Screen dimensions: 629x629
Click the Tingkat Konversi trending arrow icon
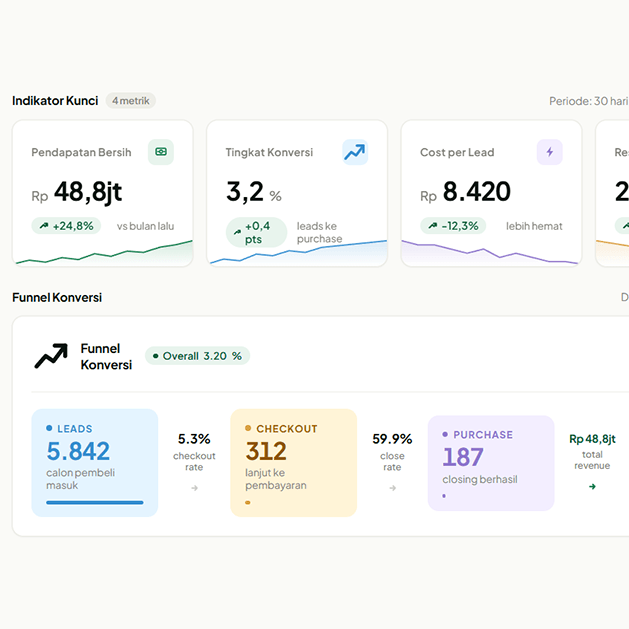pos(355,152)
